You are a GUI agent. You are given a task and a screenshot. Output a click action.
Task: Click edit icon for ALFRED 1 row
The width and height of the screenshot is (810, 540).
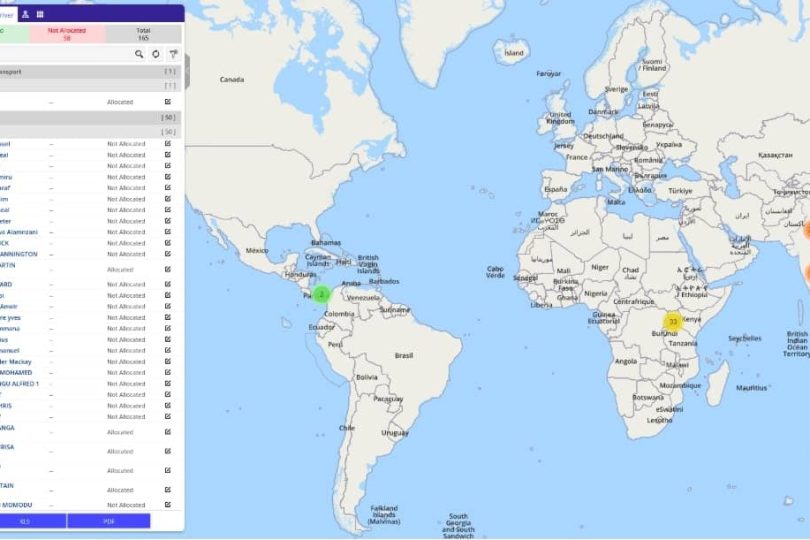(x=167, y=383)
